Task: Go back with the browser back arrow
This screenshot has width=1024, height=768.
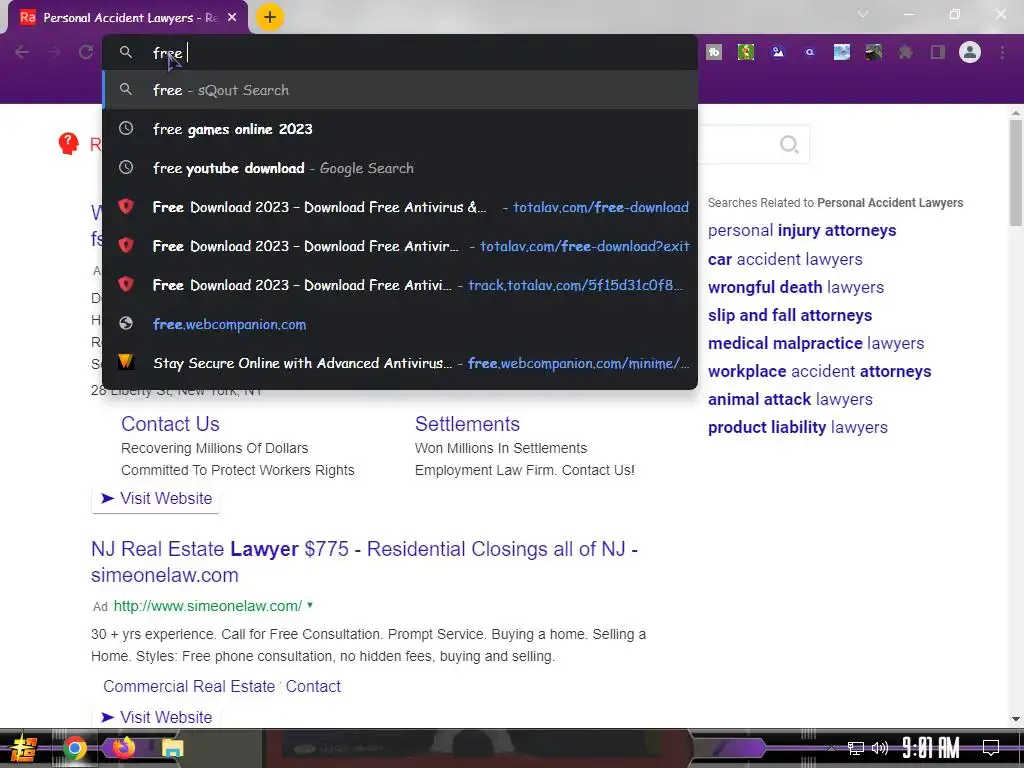Action: [x=22, y=52]
